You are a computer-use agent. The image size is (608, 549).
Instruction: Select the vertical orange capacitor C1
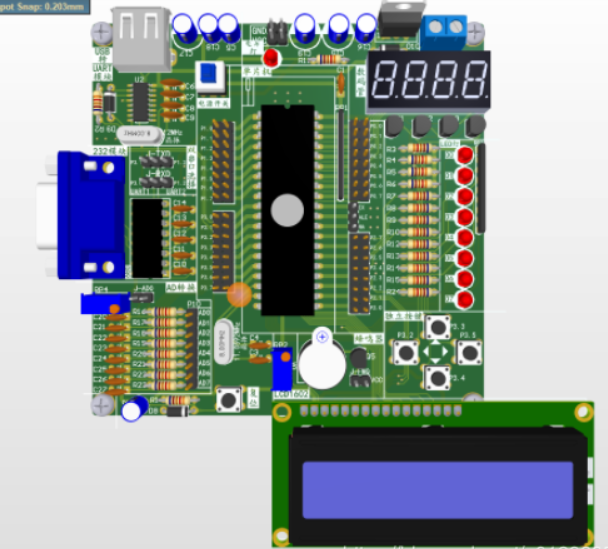[341, 83]
